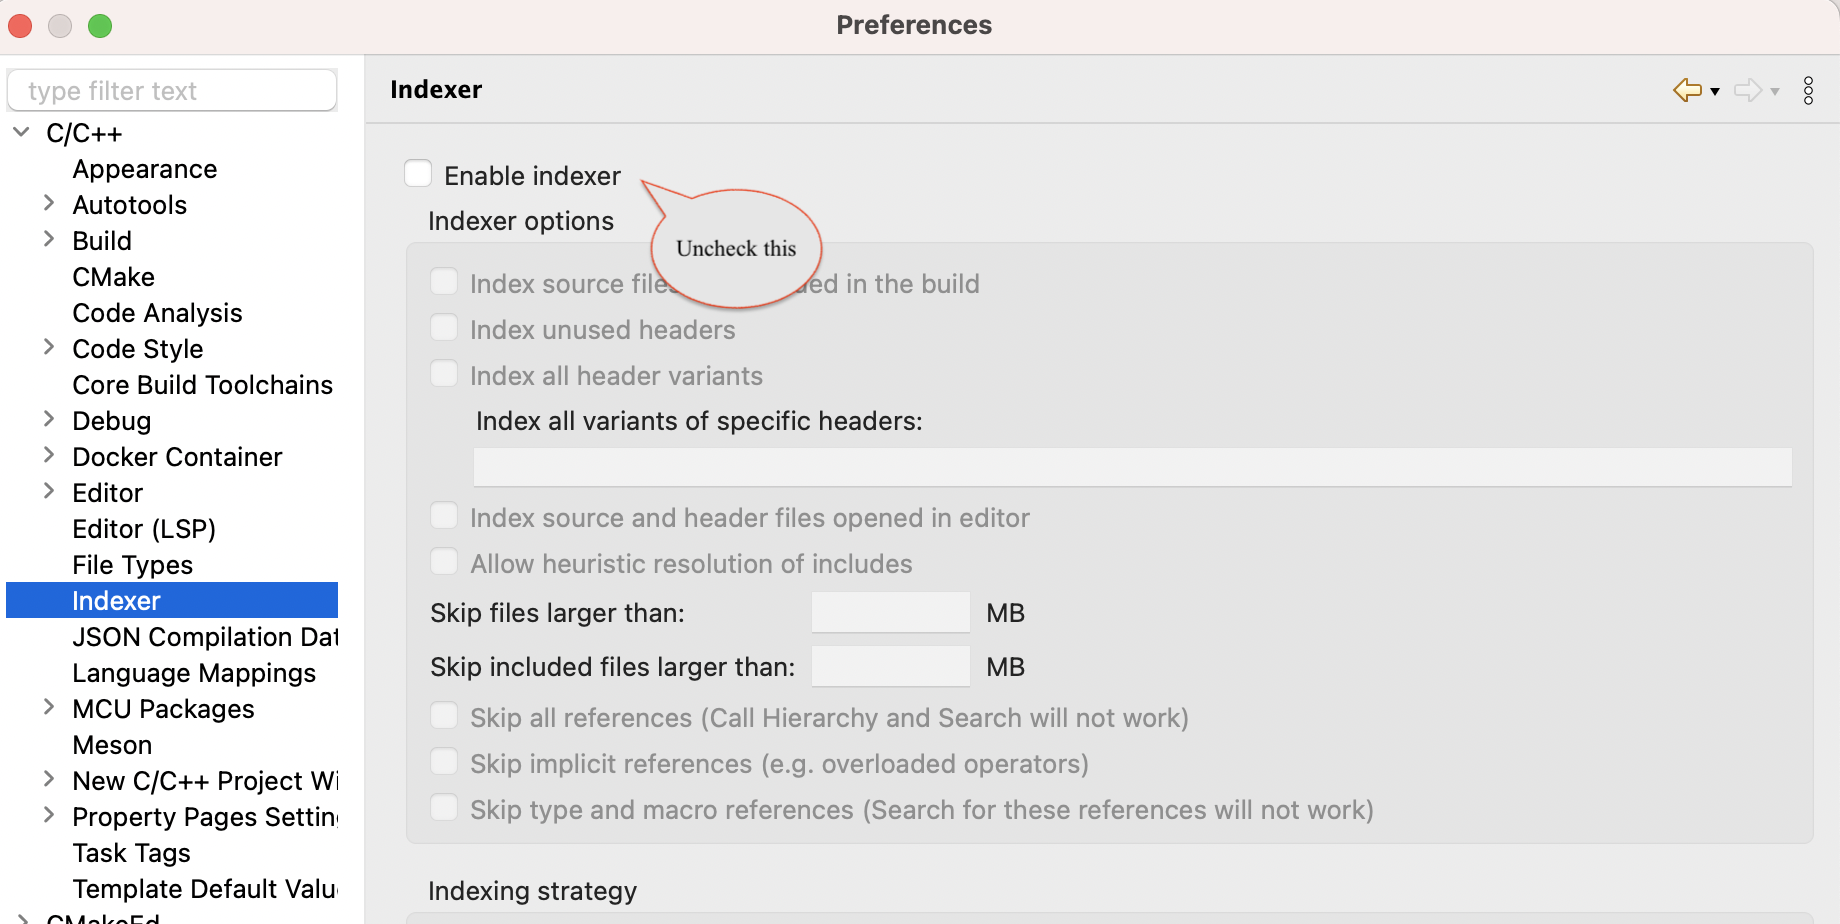Toggle Skip implicit references checkbox
Image resolution: width=1840 pixels, height=924 pixels.
444,760
